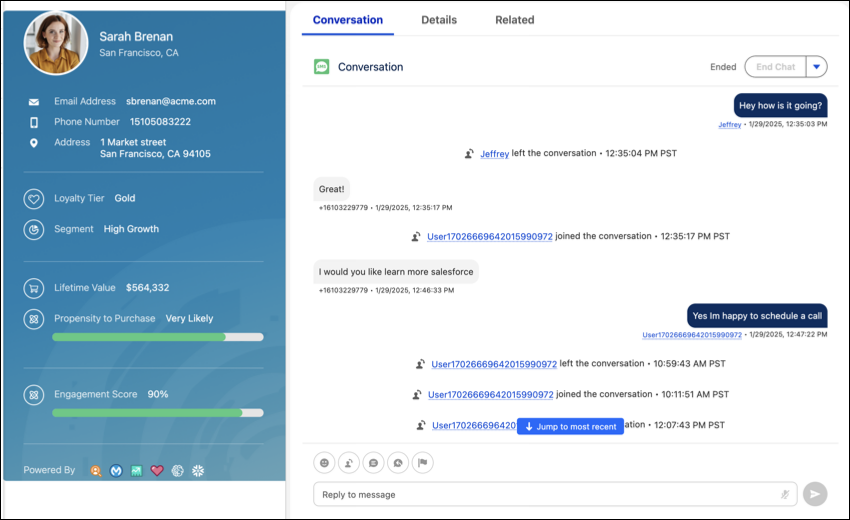Click the muted microphone icon in reply box
Viewport: 850px width, 520px height.
[784, 494]
